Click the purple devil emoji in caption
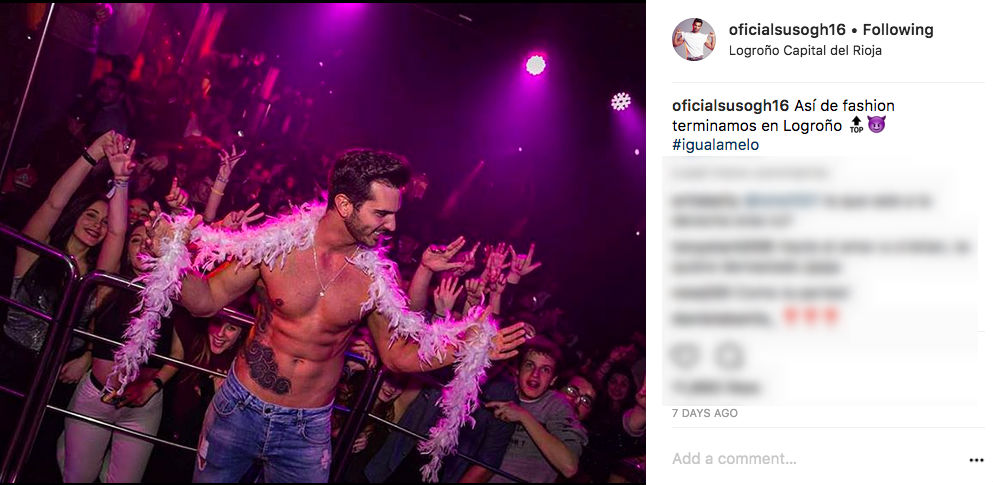Screen dimensions: 993x485 click(876, 125)
